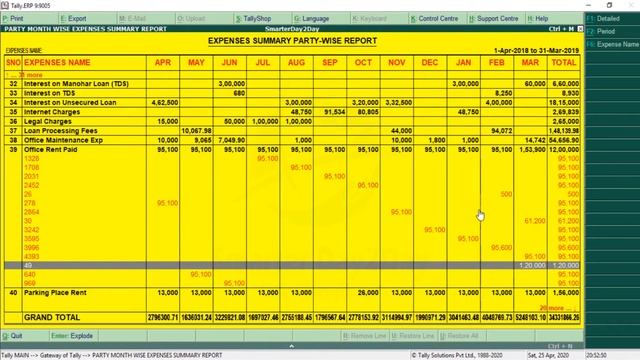640x360 pixels.
Task: Open the Export option
Action: [73, 19]
